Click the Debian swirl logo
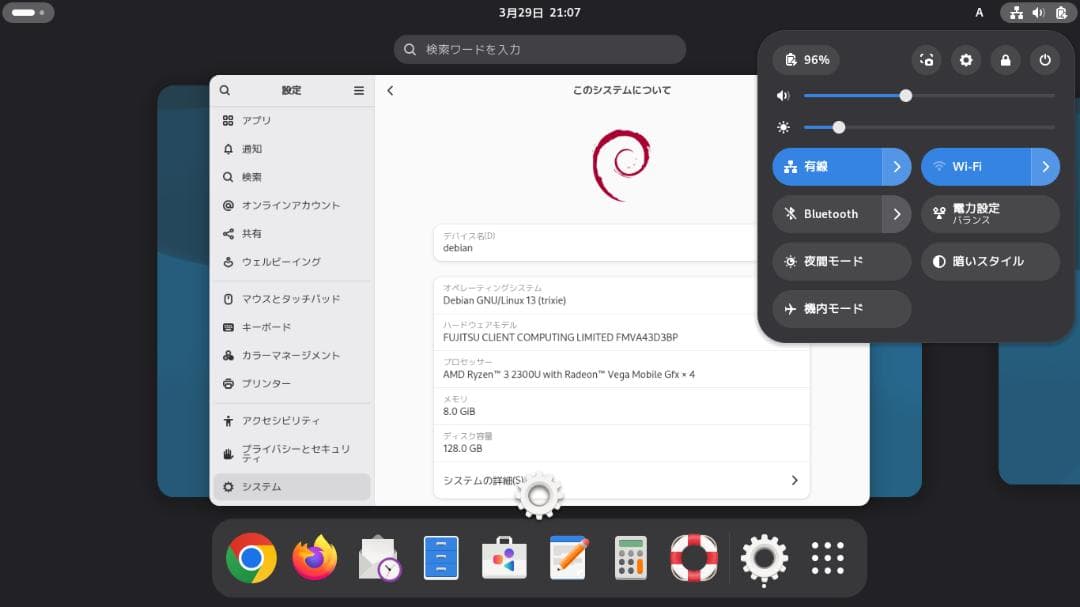1080x607 pixels. [621, 165]
